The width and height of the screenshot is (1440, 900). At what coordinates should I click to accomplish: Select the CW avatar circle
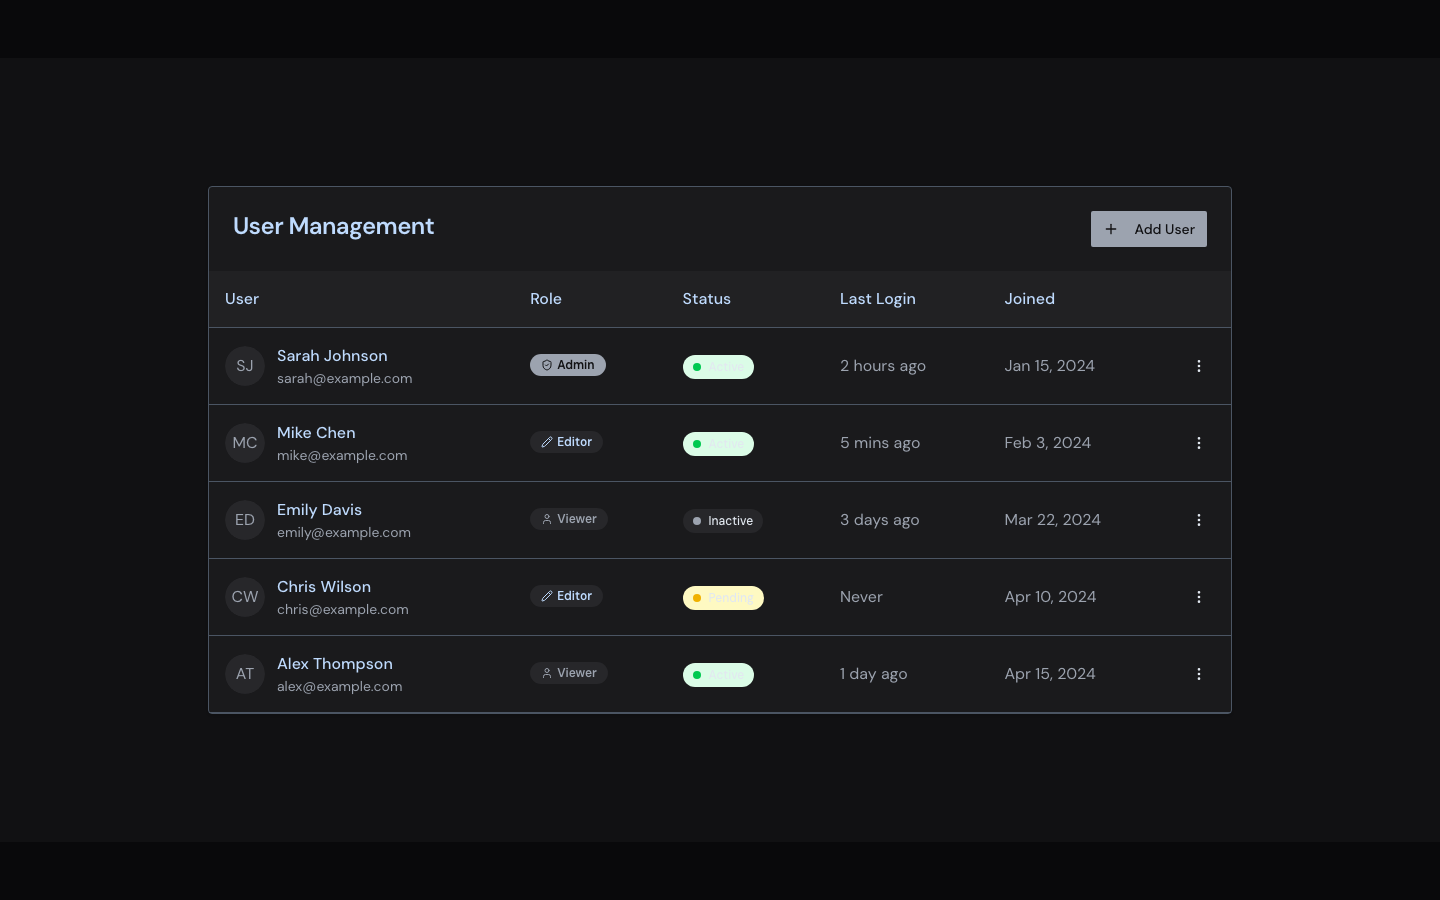pyautogui.click(x=245, y=597)
